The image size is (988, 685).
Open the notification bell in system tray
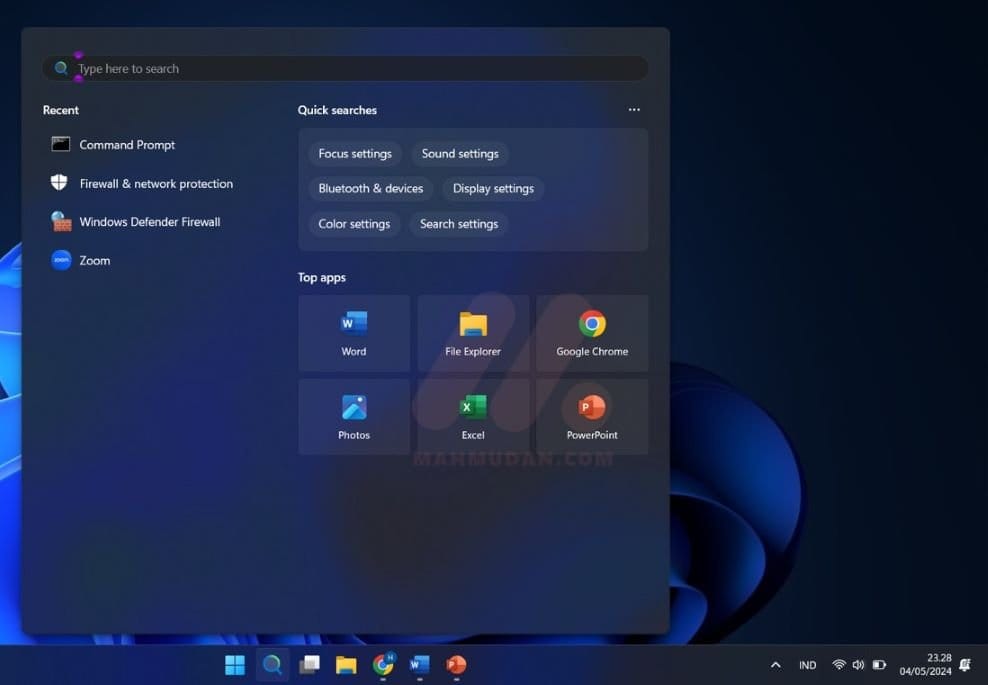[x=965, y=665]
